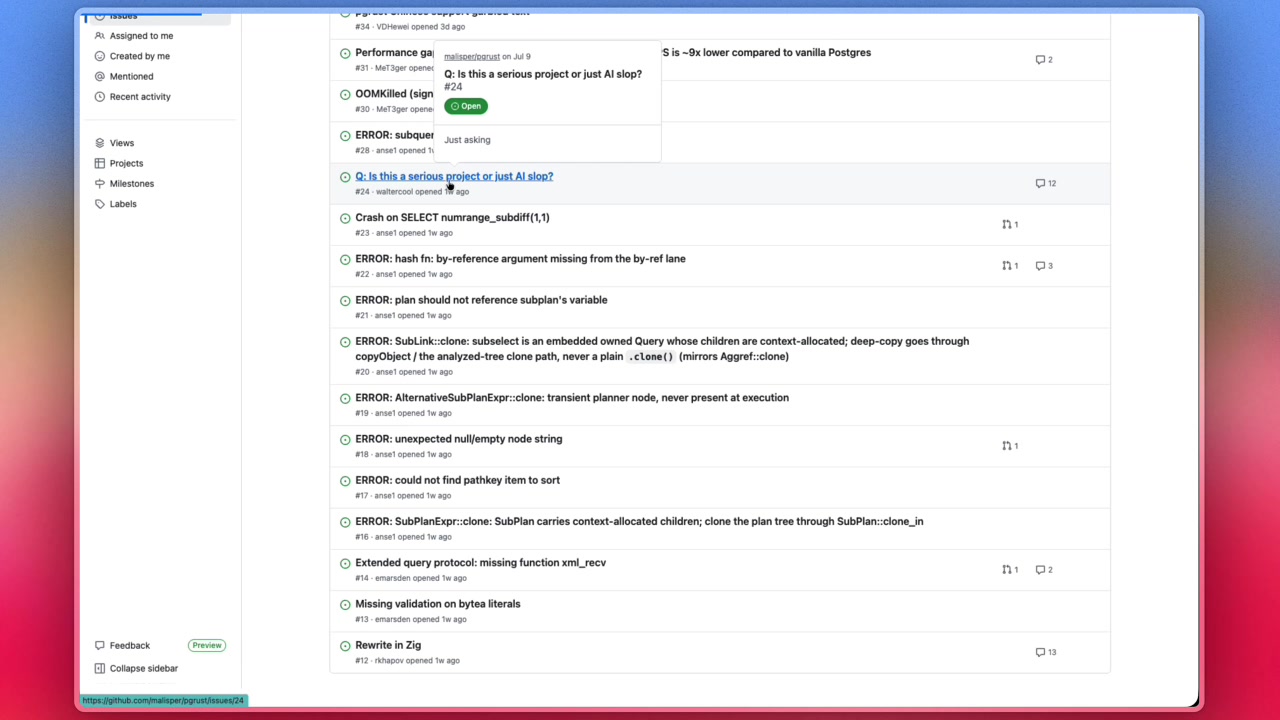This screenshot has width=1280, height=720.
Task: Open issue 'plan should not reference subplan's variable'
Action: point(481,300)
